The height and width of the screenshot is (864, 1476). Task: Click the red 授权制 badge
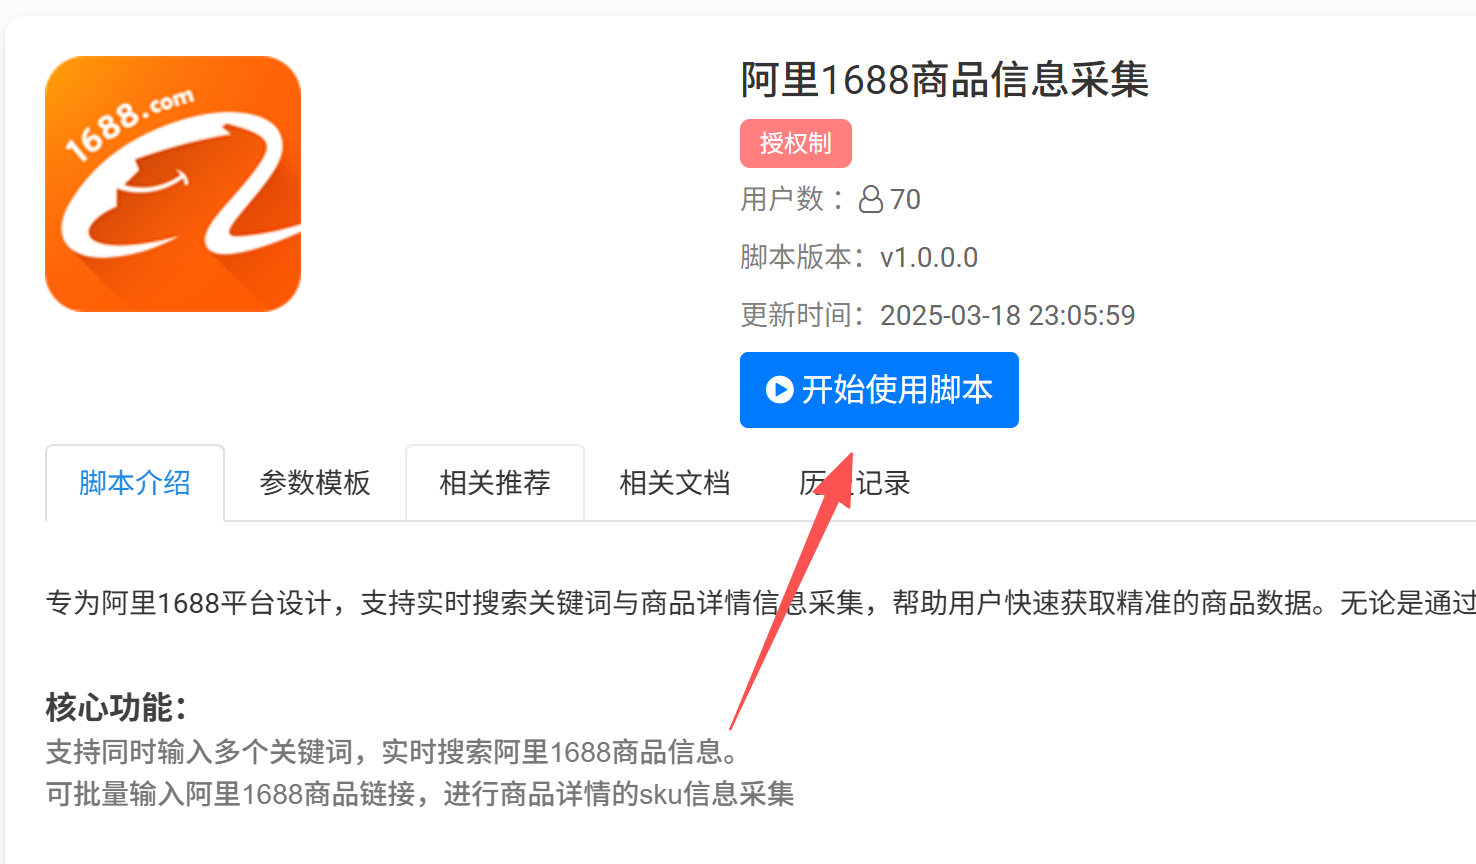point(796,143)
